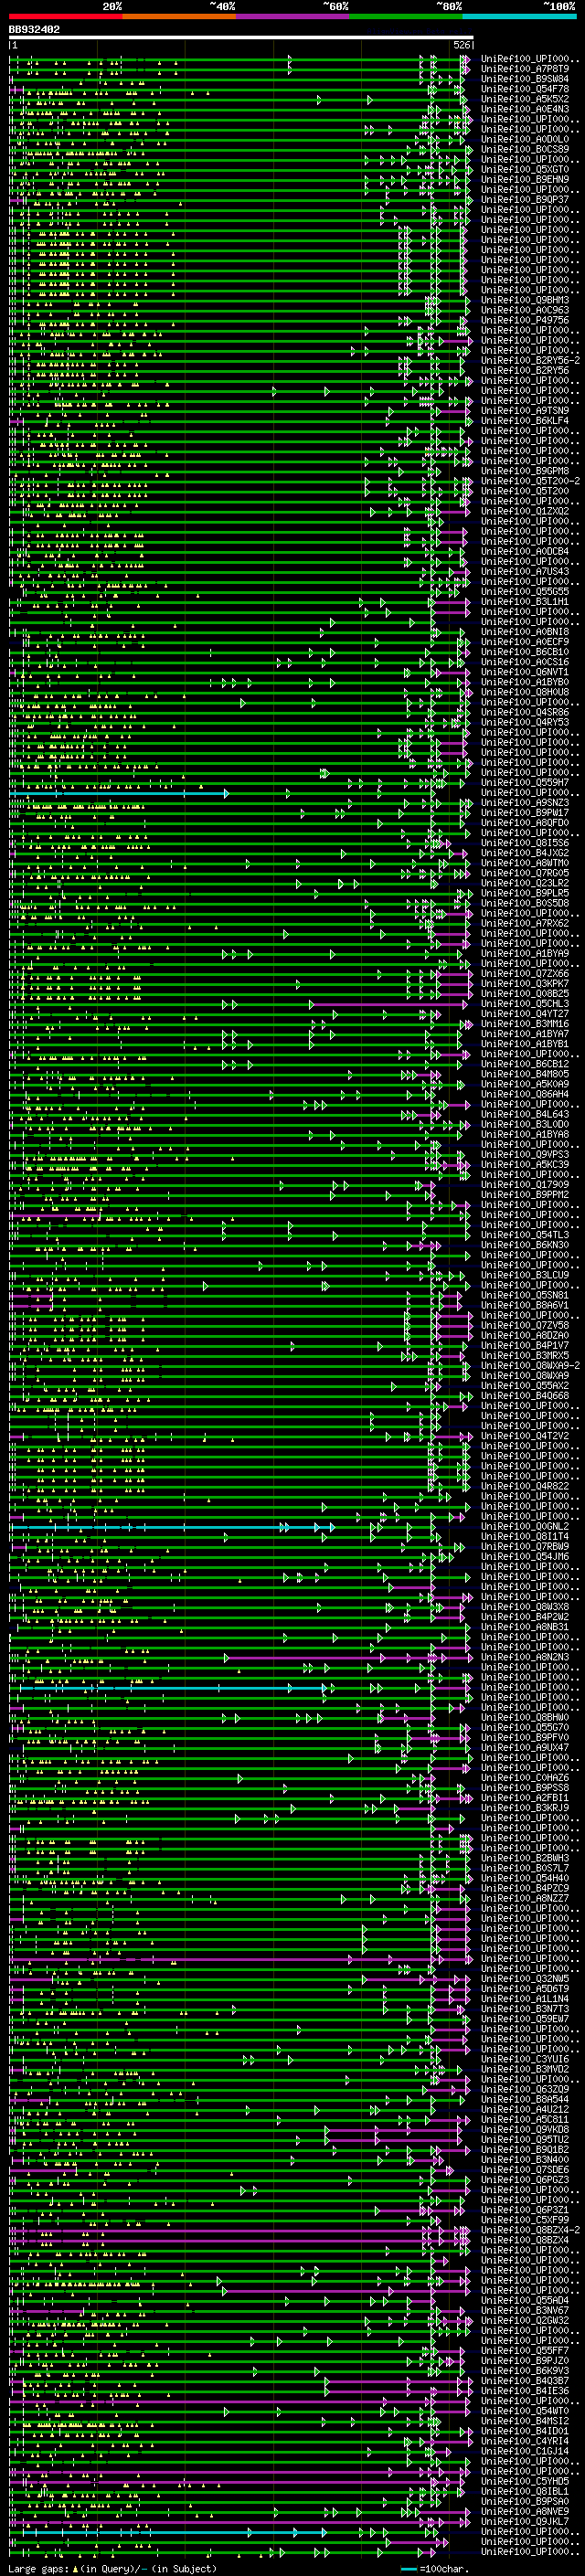
Task: Click hit label UniRef100_B3MM16
Action: (x=525, y=1024)
